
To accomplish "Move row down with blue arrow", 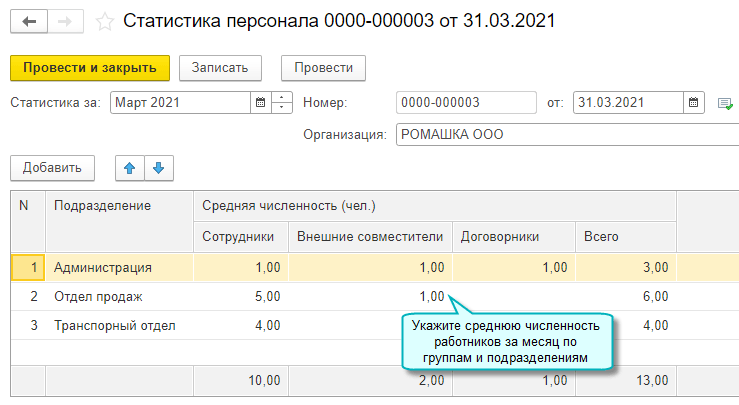I will tap(156, 167).
